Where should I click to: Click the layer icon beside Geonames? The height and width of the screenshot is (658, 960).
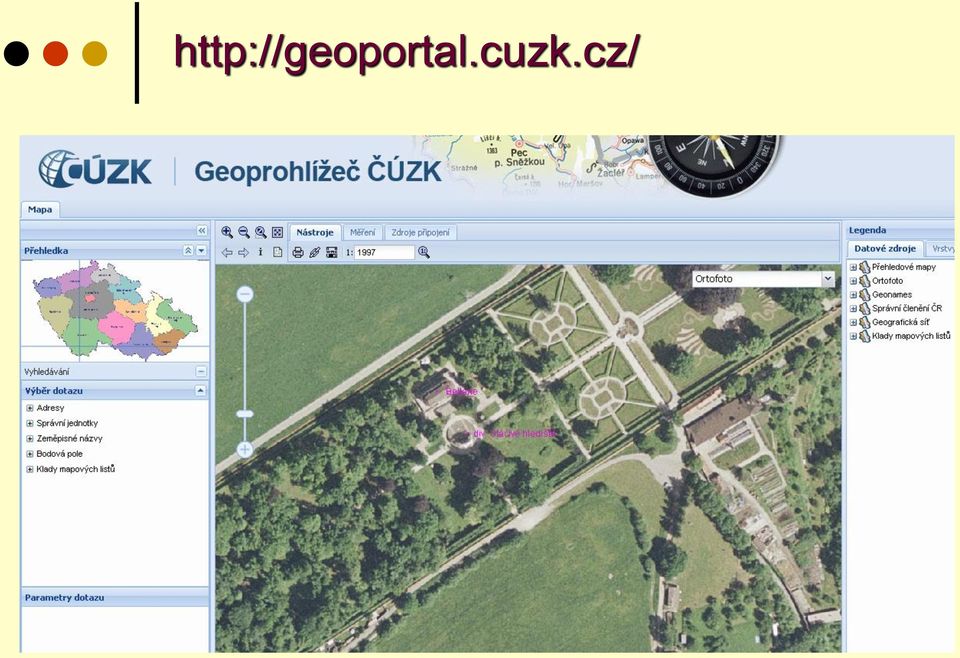(x=864, y=294)
